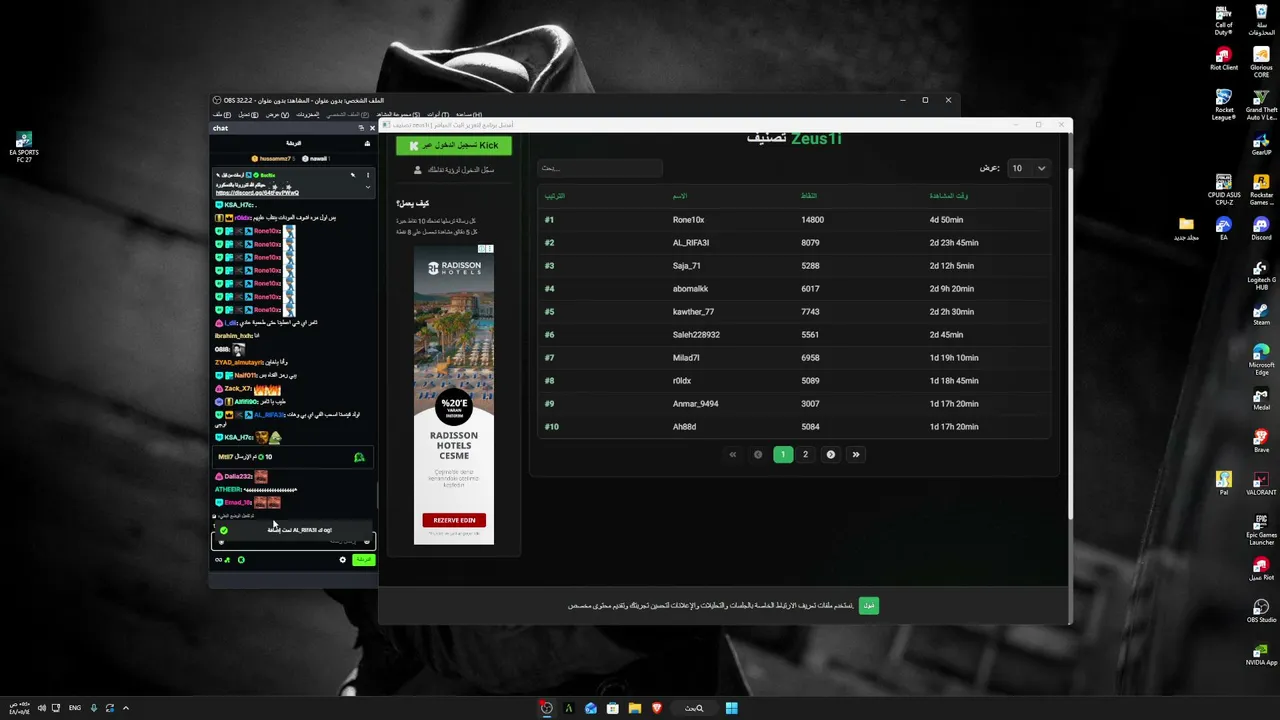Switch the ENG language indicator in taskbar

pyautogui.click(x=75, y=708)
